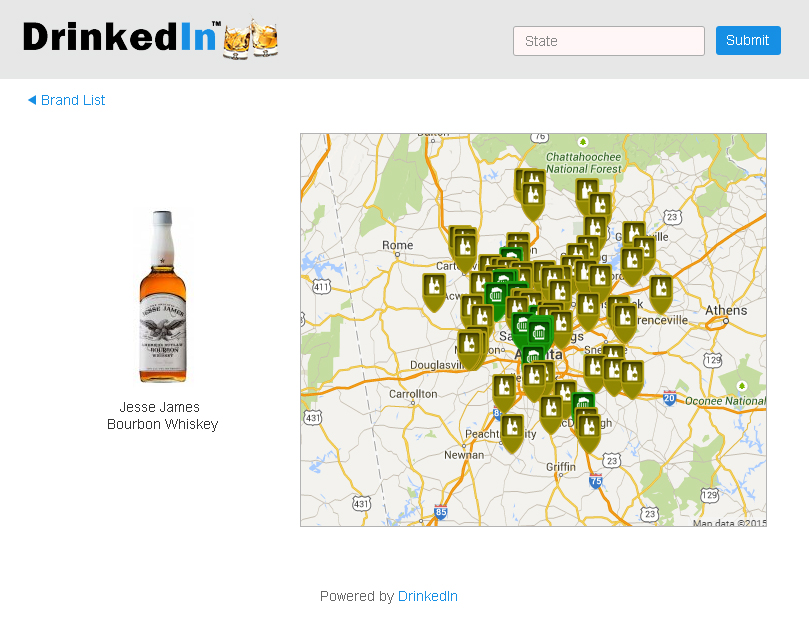
Task: Select the liquor store marker nearest Athens
Action: [x=661, y=295]
